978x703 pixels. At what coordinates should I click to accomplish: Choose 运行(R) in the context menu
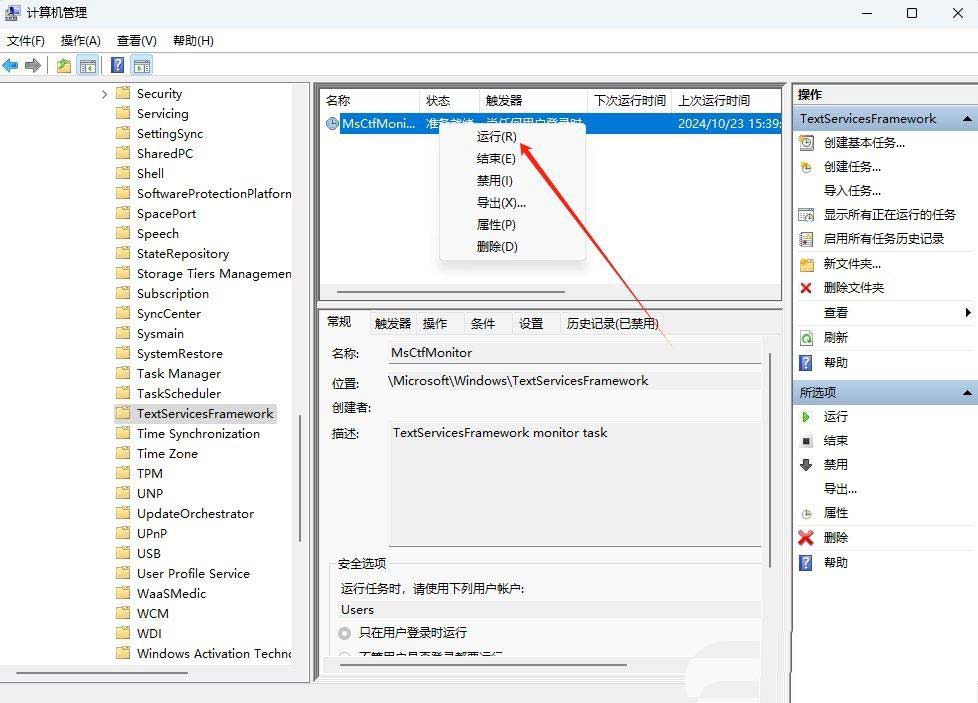coord(497,137)
